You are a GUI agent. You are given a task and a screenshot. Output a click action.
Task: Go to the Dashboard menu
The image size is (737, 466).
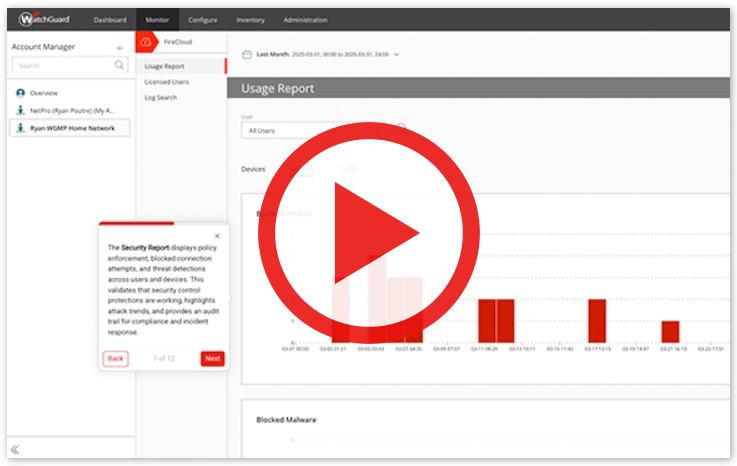point(110,20)
